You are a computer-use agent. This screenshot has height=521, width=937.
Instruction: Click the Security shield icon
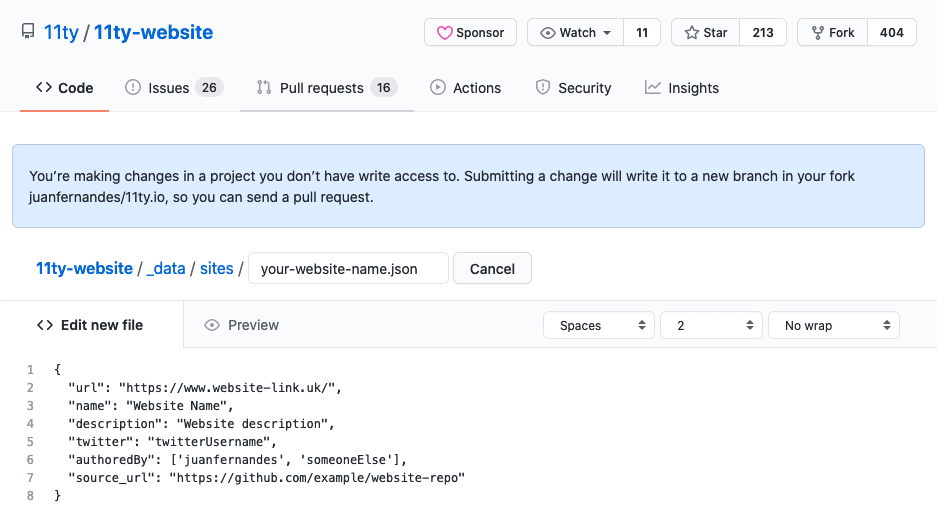pyautogui.click(x=543, y=87)
